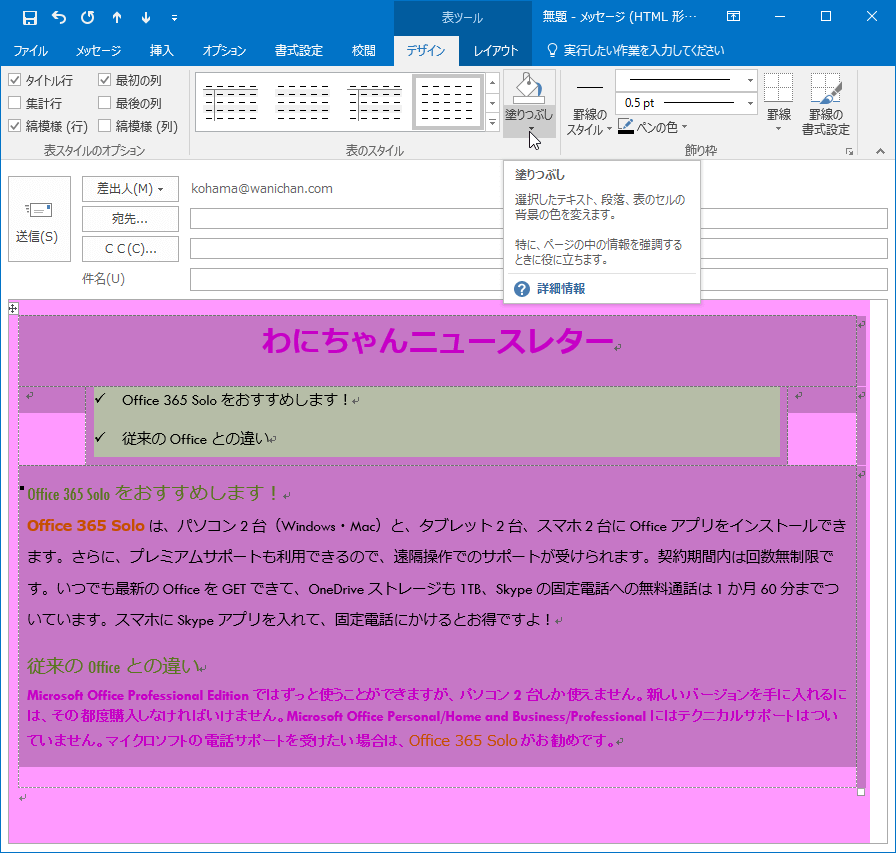Enable the 縞模様 (列) checkbox
This screenshot has height=853, width=896.
[104, 126]
